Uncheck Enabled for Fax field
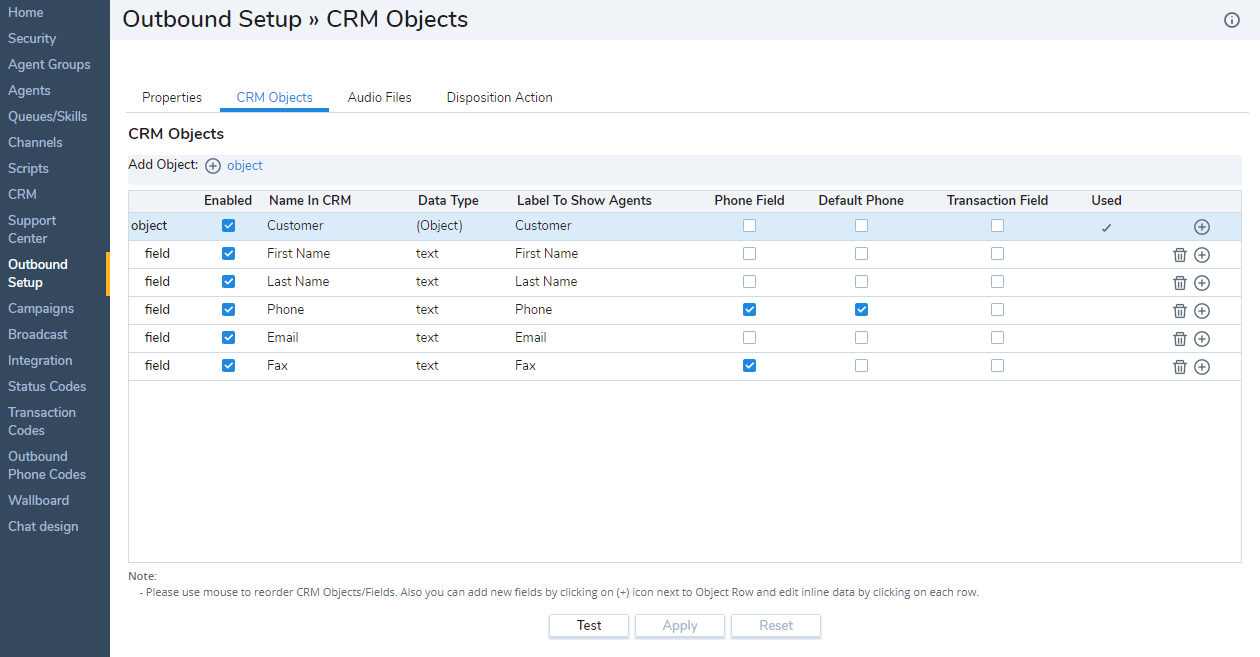Image resolution: width=1260 pixels, height=657 pixels. click(x=228, y=366)
